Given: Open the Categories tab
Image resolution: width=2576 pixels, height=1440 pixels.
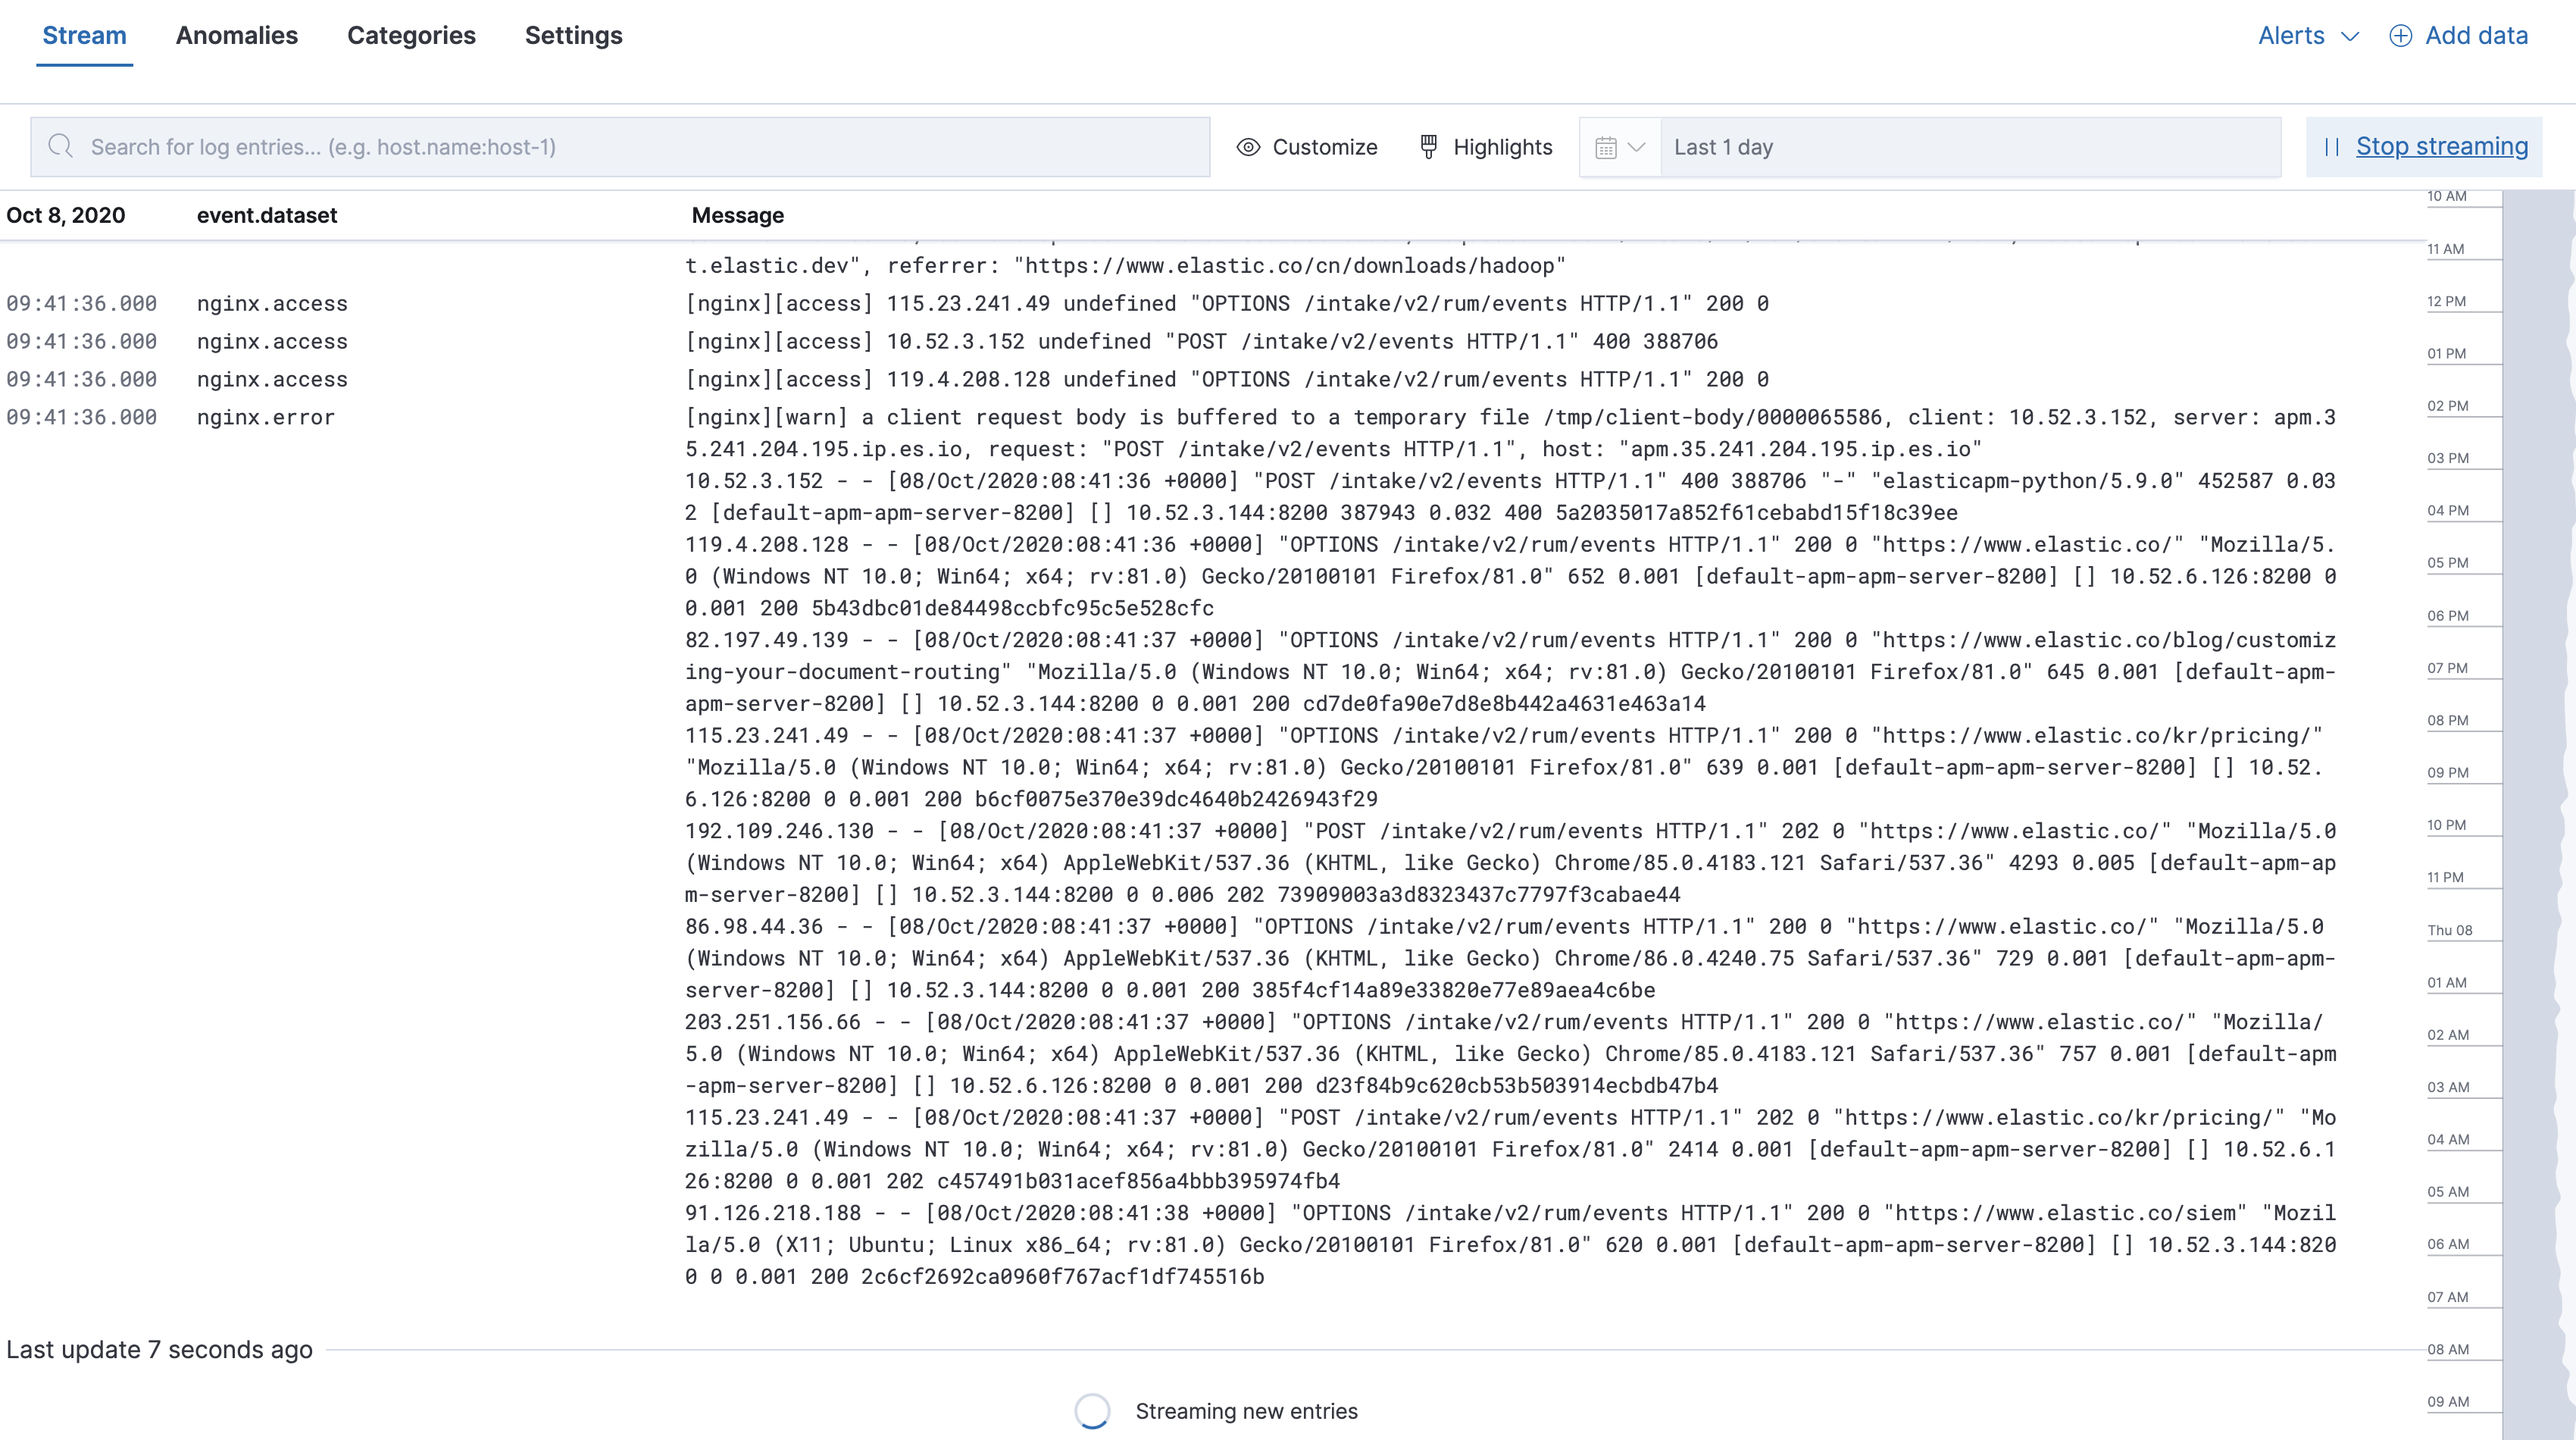Looking at the screenshot, I should tap(411, 35).
